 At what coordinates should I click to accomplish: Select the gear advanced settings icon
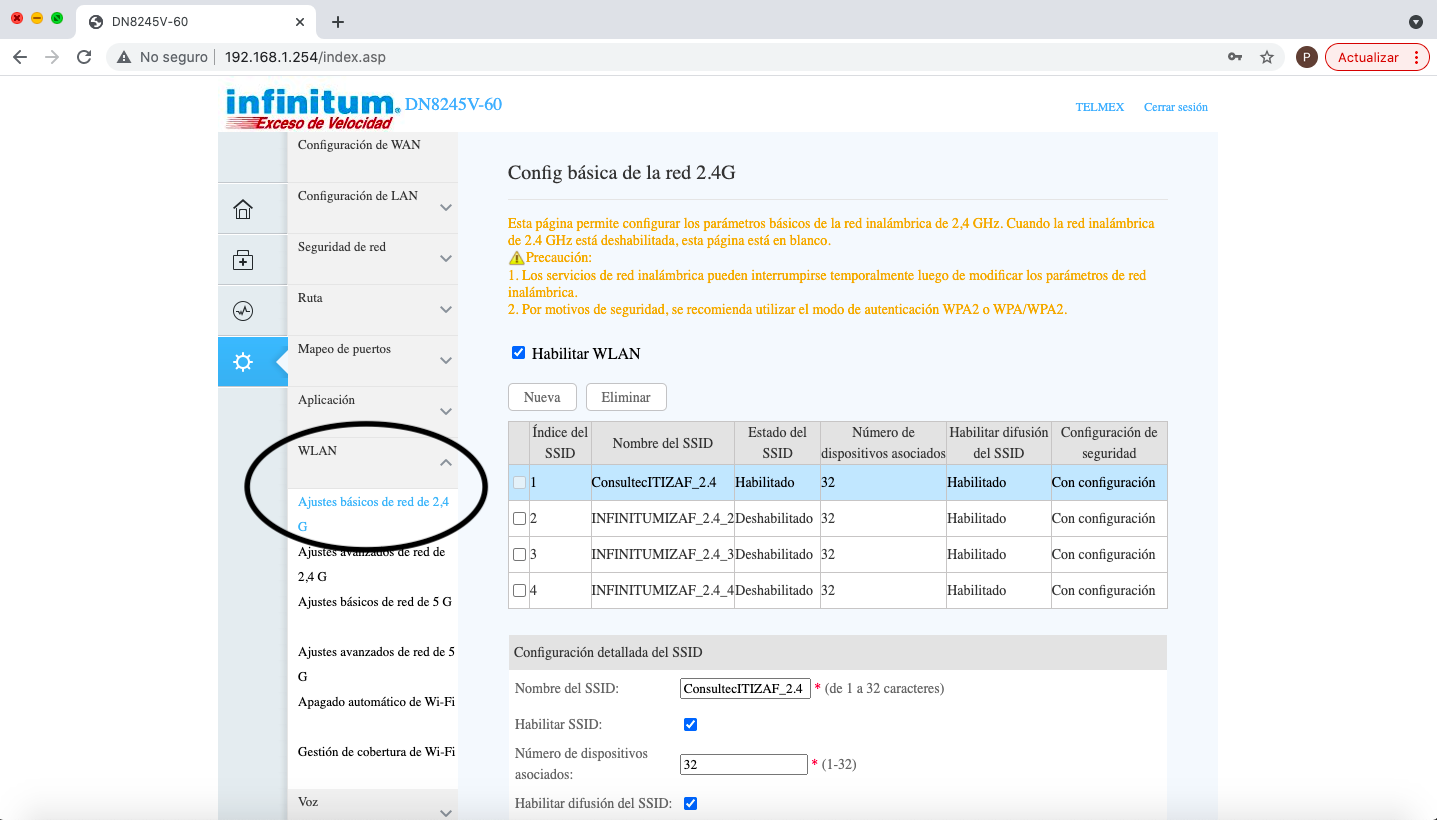click(243, 362)
